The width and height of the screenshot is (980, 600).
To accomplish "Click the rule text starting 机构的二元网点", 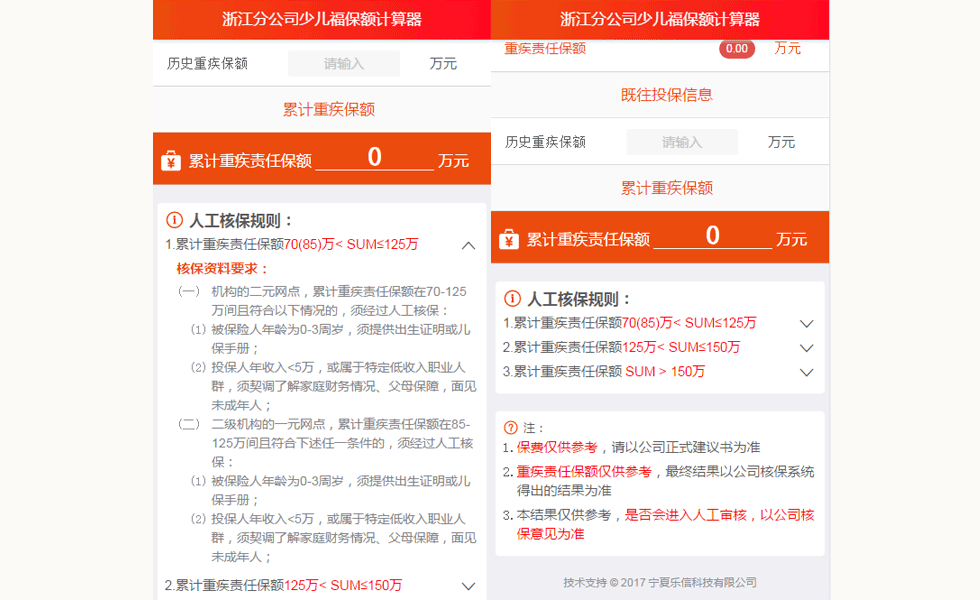I will coord(339,301).
